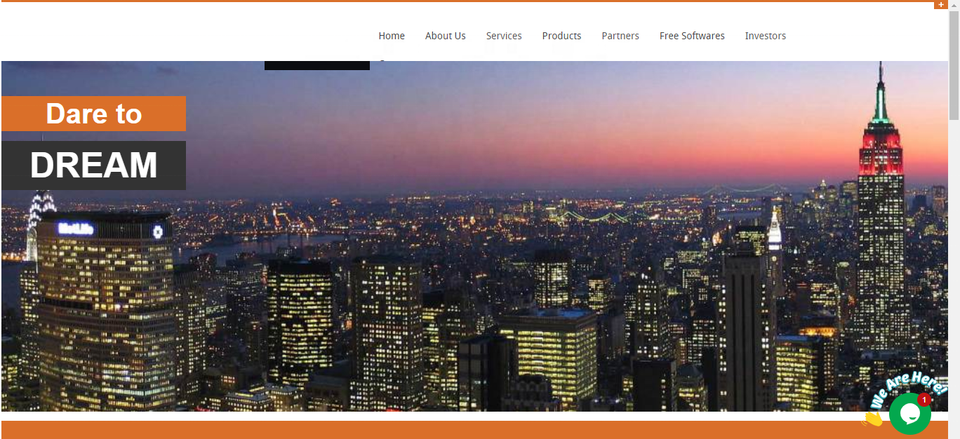The image size is (960, 439).
Task: Click the We Are Here chat label
Action: point(908,391)
